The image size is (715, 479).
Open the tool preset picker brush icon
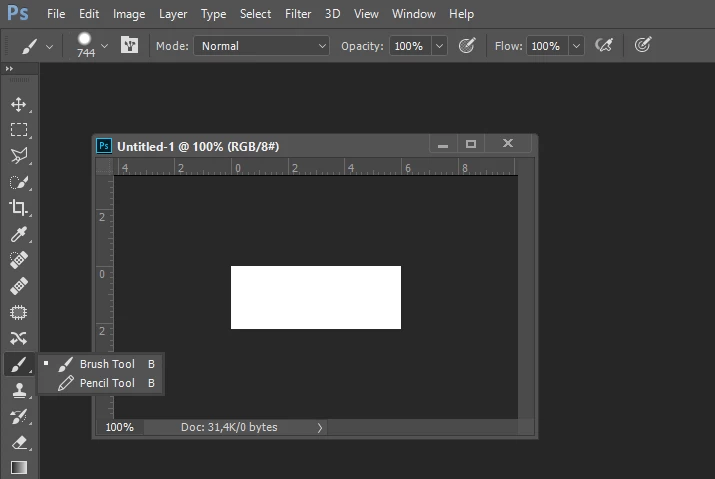pos(30,46)
